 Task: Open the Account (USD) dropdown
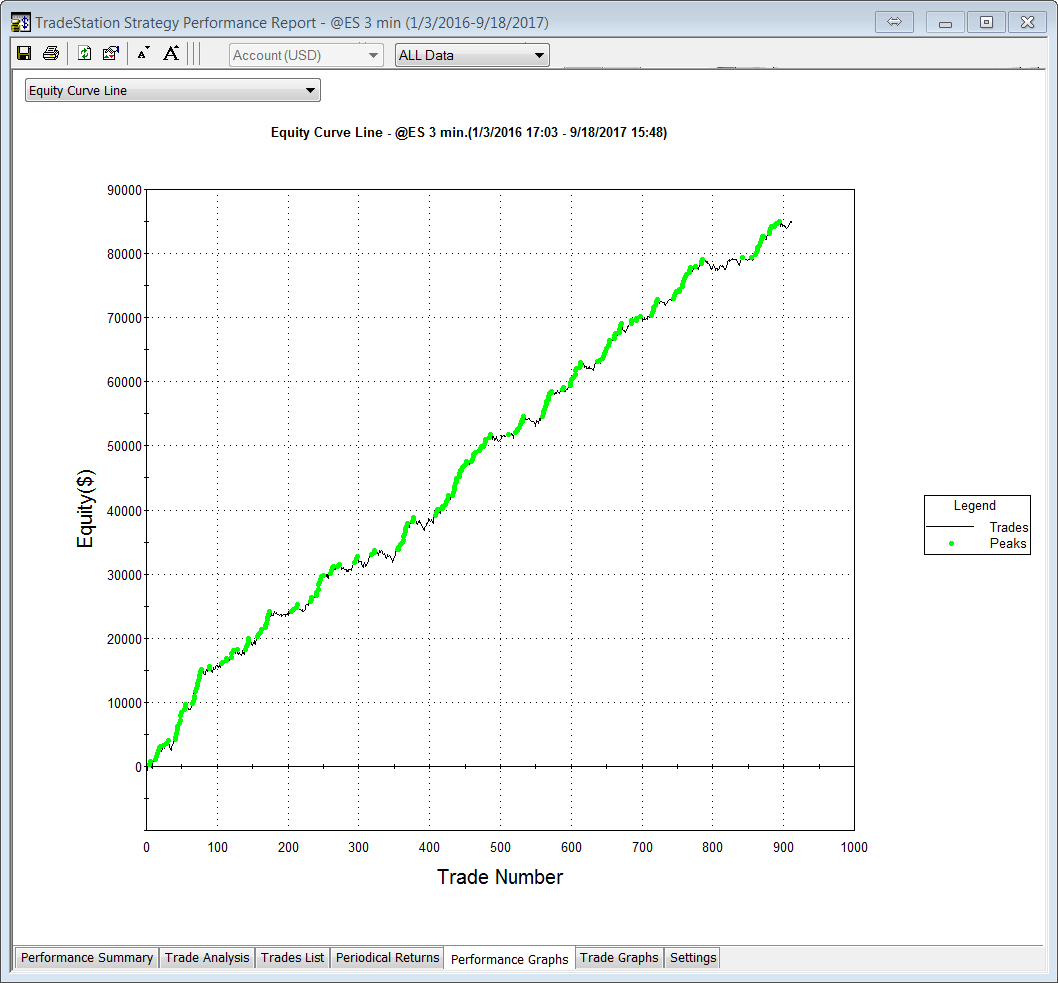click(x=306, y=55)
